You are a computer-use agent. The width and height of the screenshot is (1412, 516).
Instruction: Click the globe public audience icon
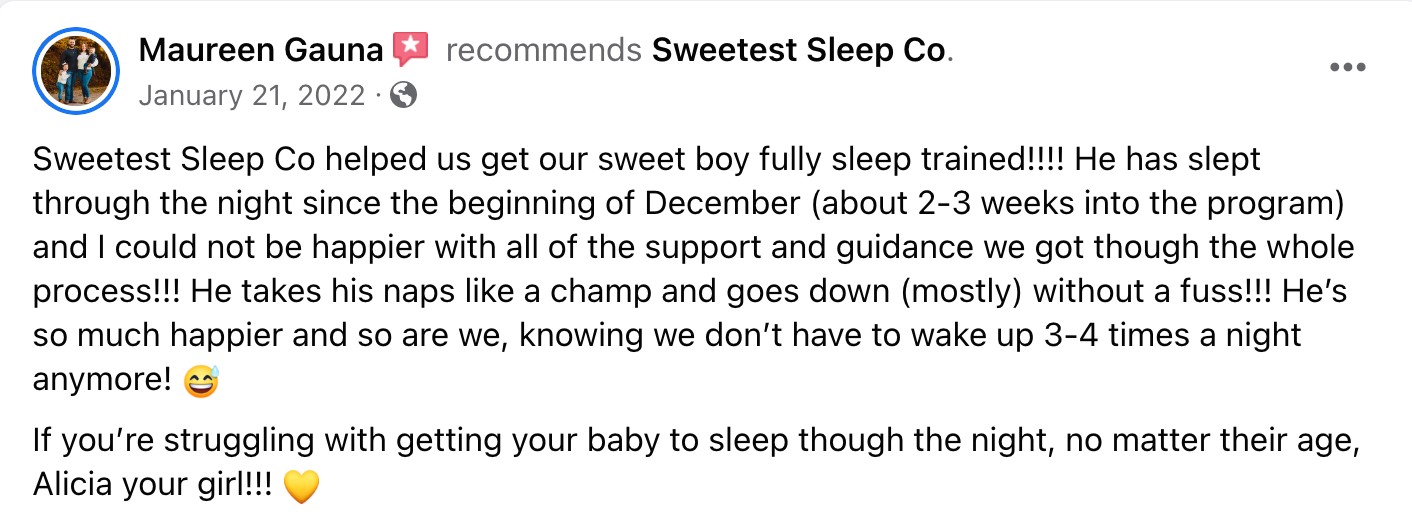click(404, 96)
